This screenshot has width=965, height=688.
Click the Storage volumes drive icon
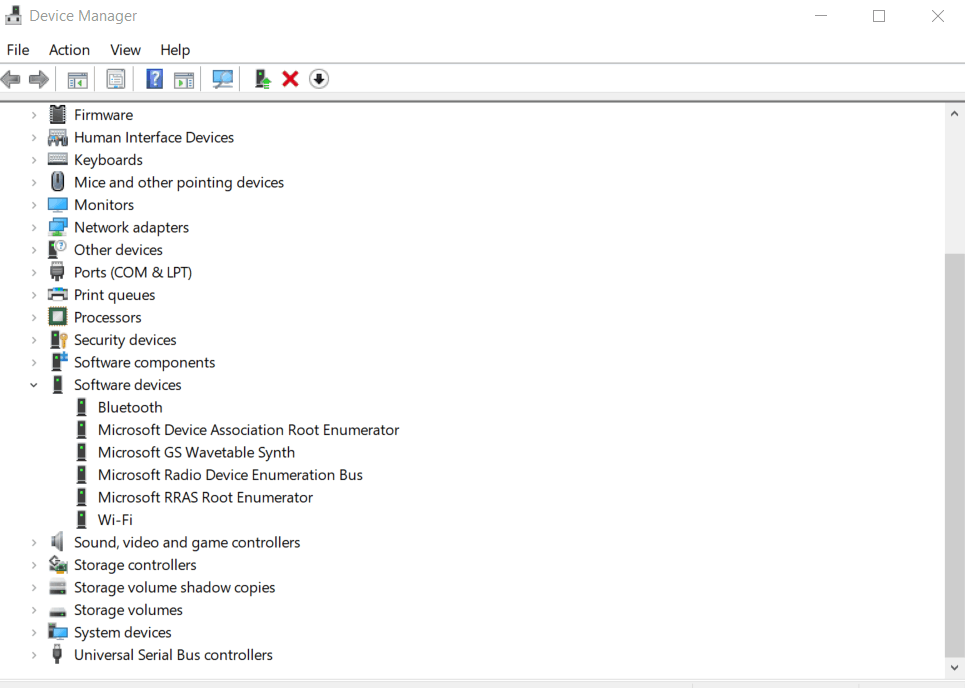58,611
